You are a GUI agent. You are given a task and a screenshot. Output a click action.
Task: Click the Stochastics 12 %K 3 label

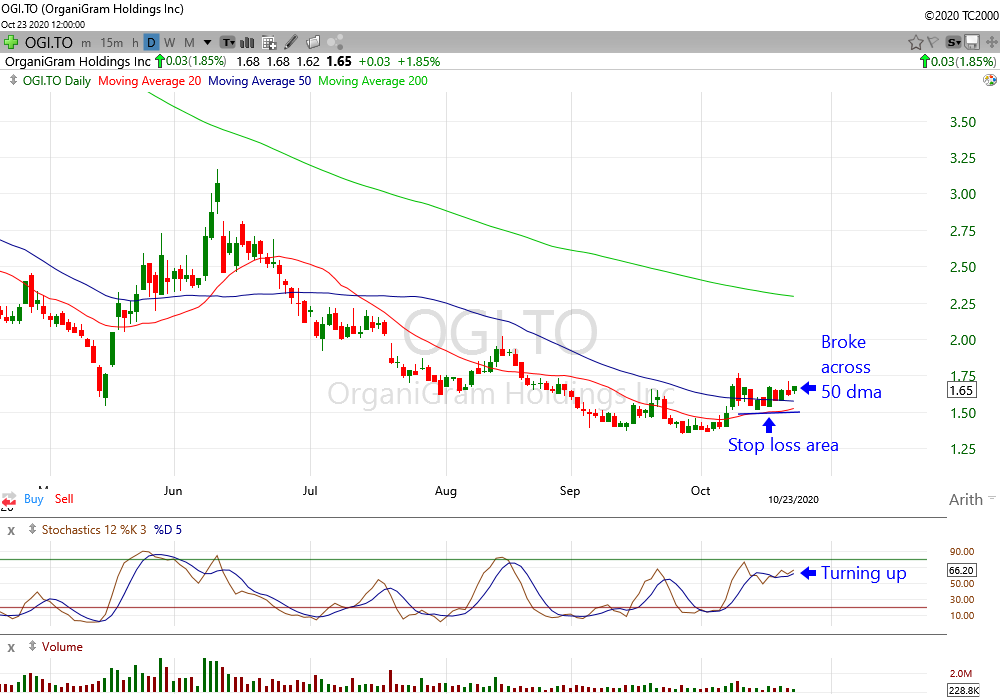94,530
